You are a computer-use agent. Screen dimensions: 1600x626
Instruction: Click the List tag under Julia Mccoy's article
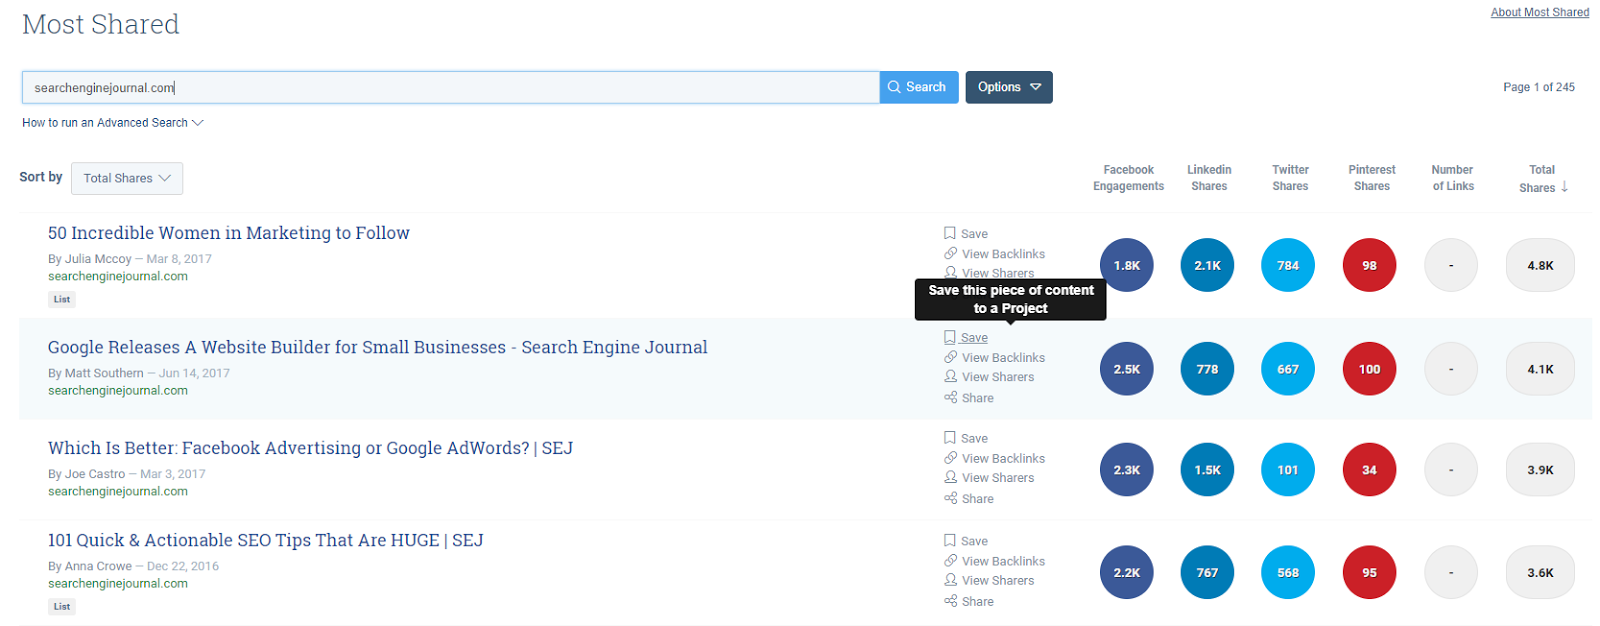(x=62, y=299)
